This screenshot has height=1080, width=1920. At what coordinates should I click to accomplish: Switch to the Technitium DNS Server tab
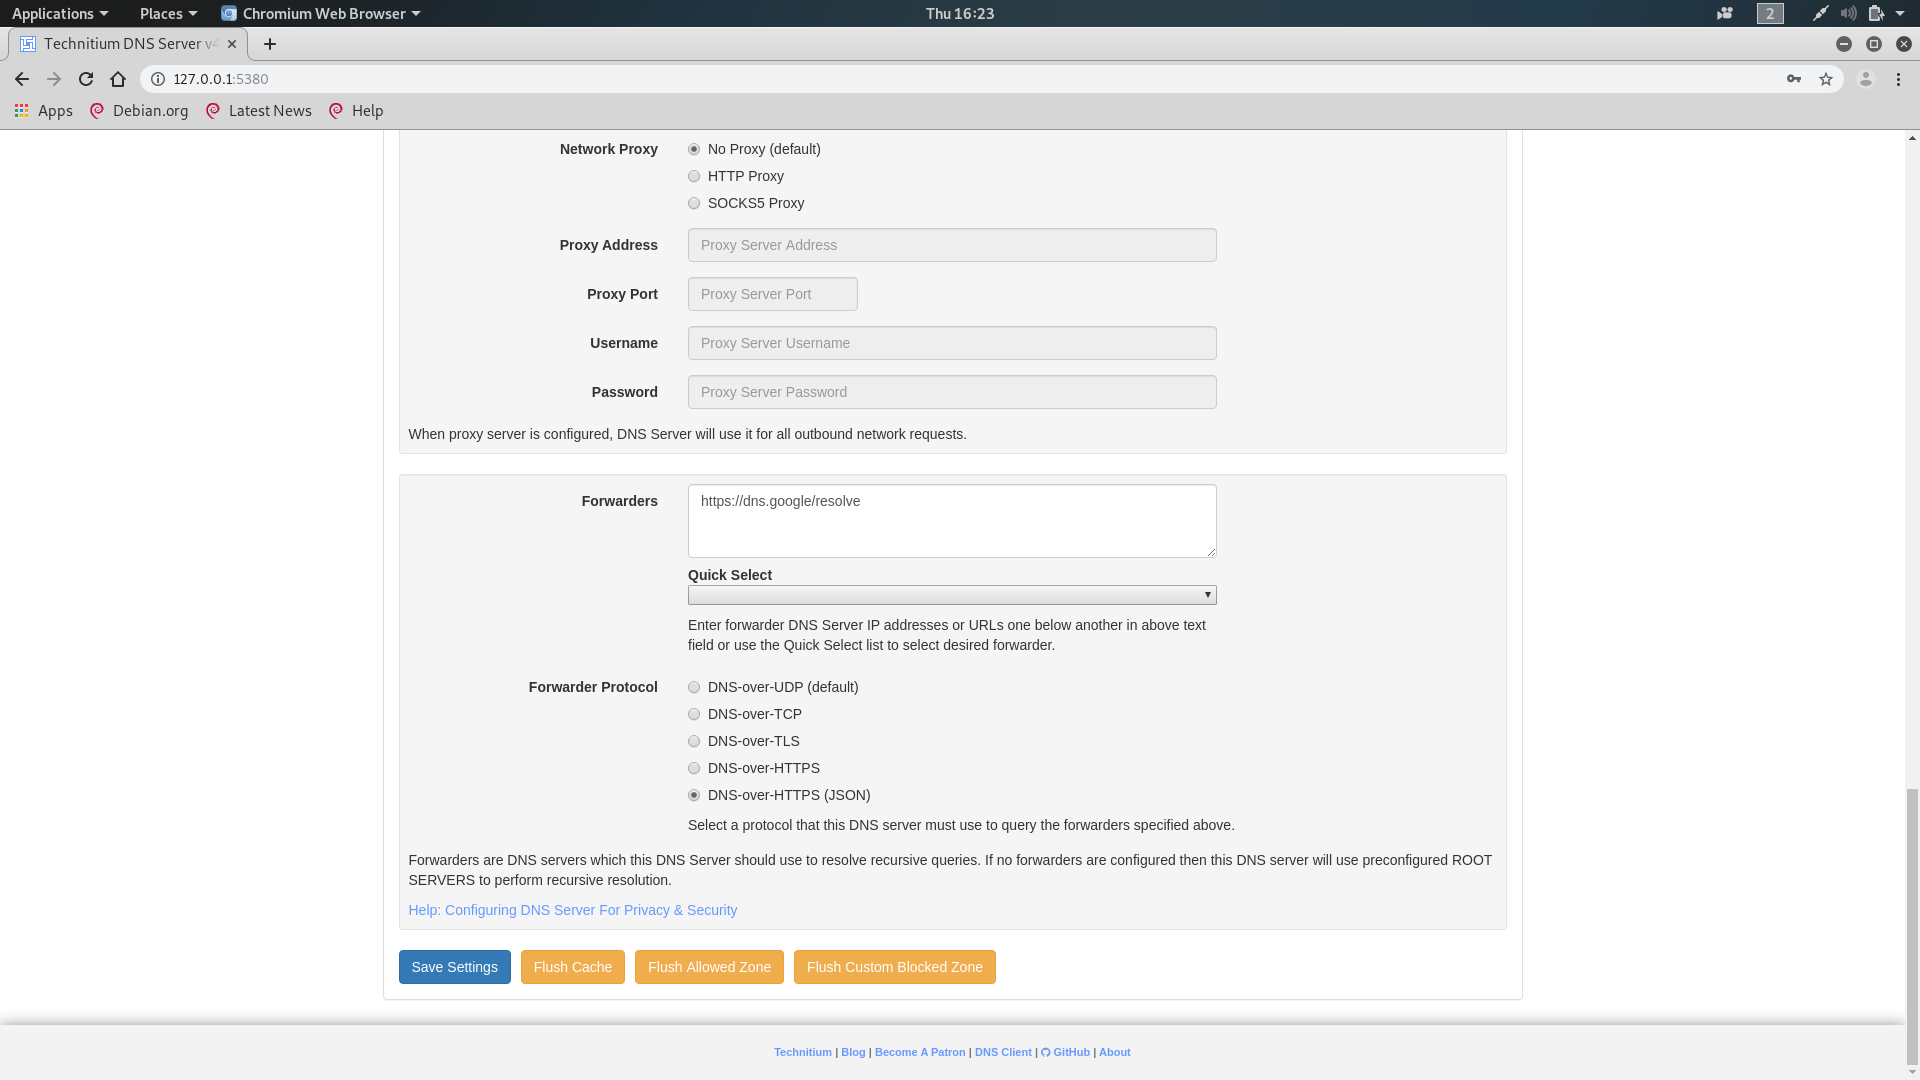point(120,43)
